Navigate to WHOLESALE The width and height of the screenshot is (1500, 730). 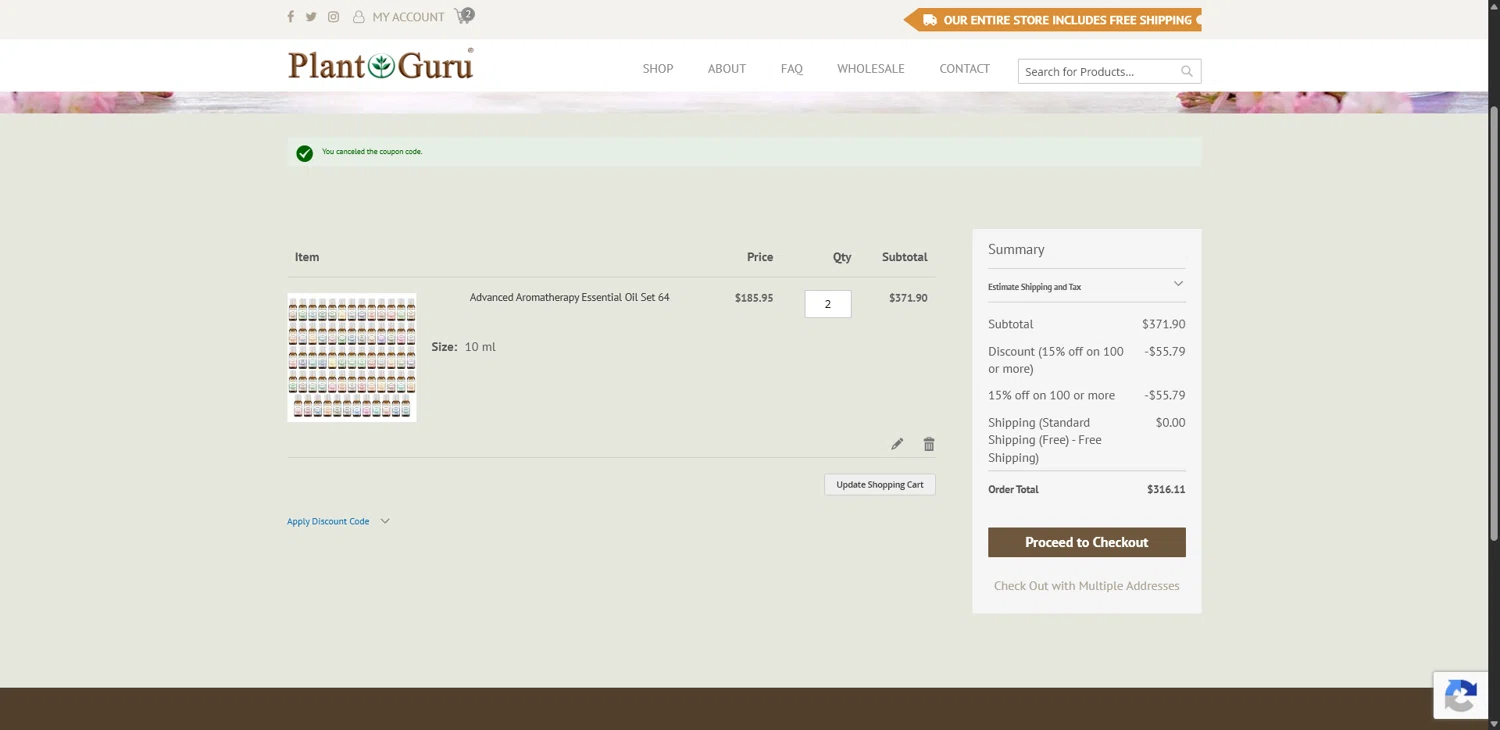point(871,69)
